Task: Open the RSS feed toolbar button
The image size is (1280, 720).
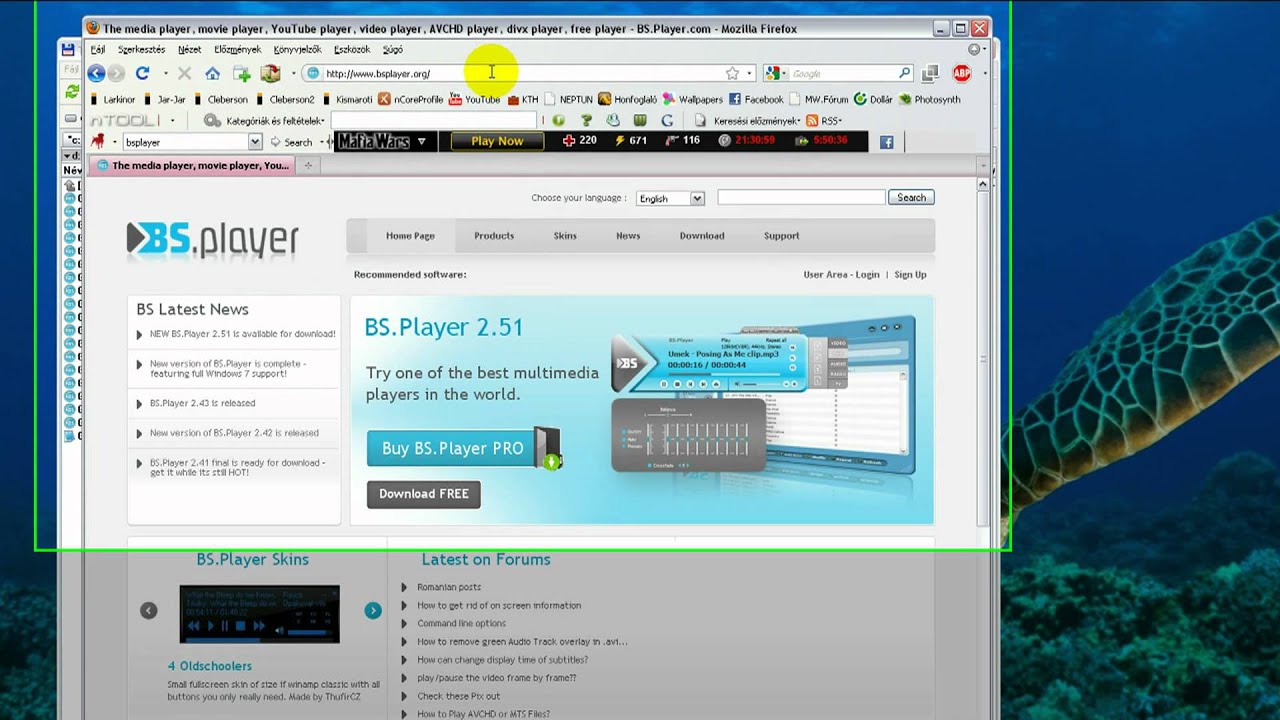Action: [824, 120]
